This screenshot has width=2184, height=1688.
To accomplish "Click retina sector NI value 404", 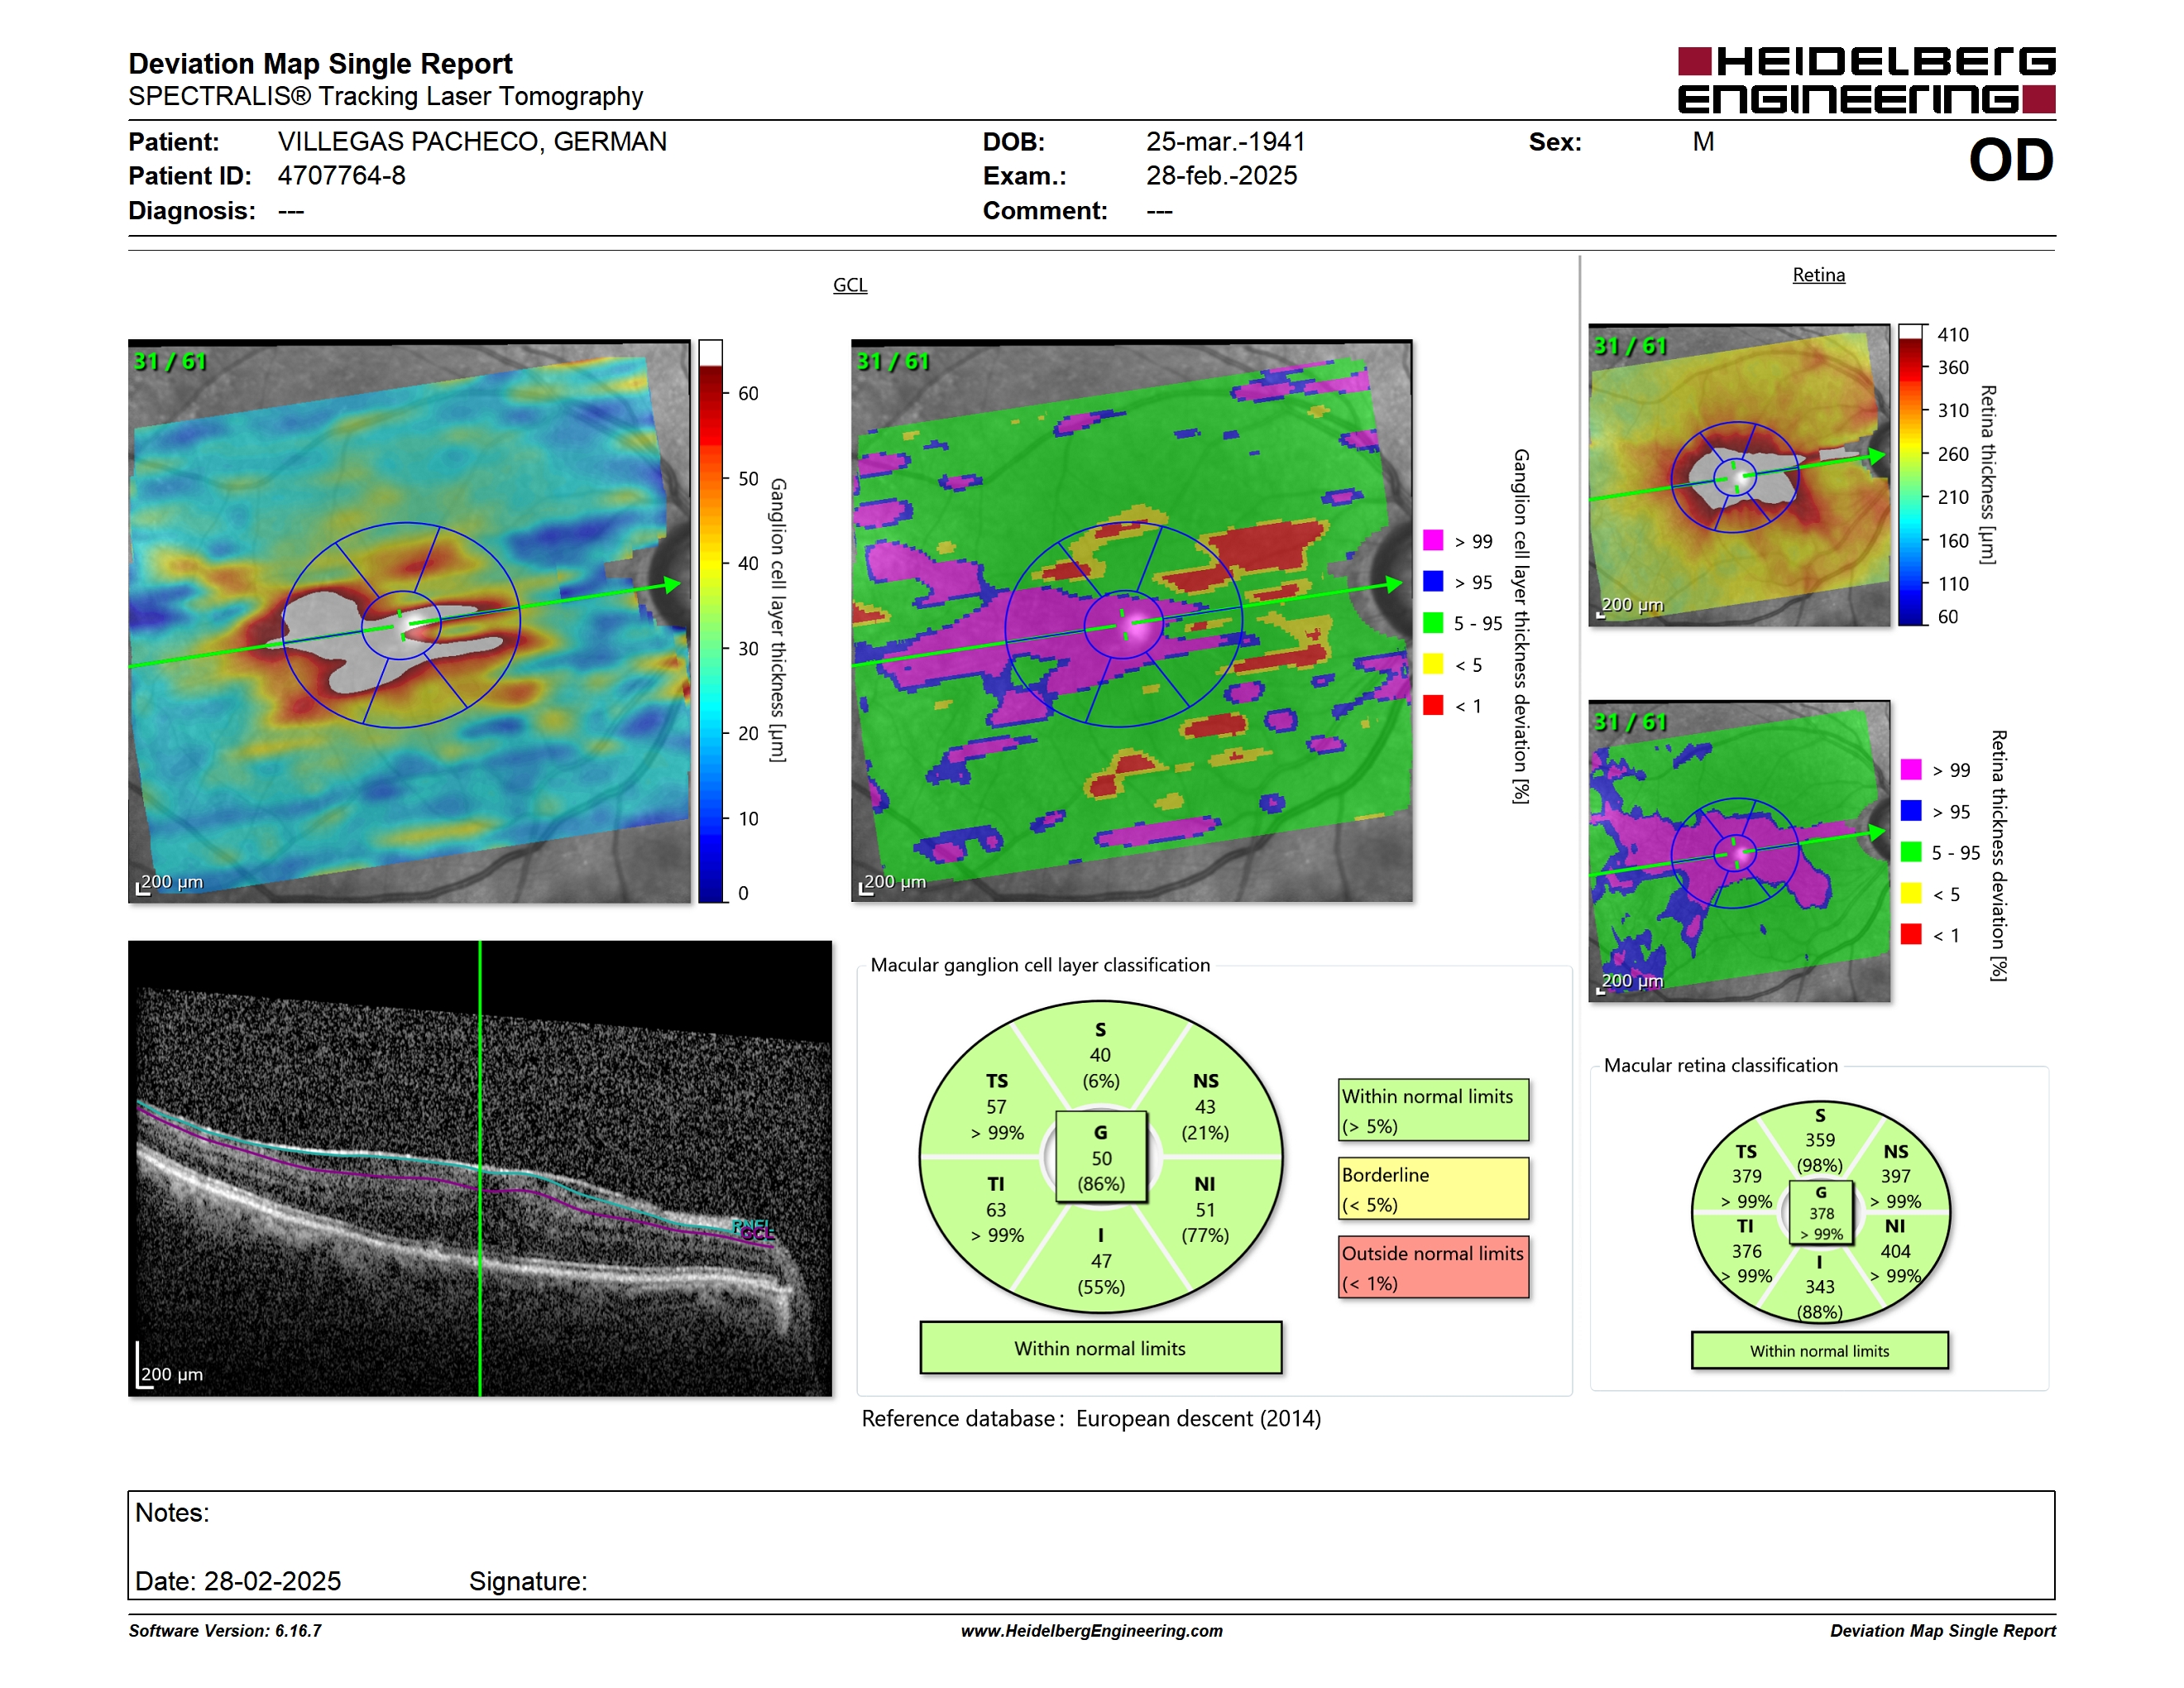I will (x=1895, y=1251).
